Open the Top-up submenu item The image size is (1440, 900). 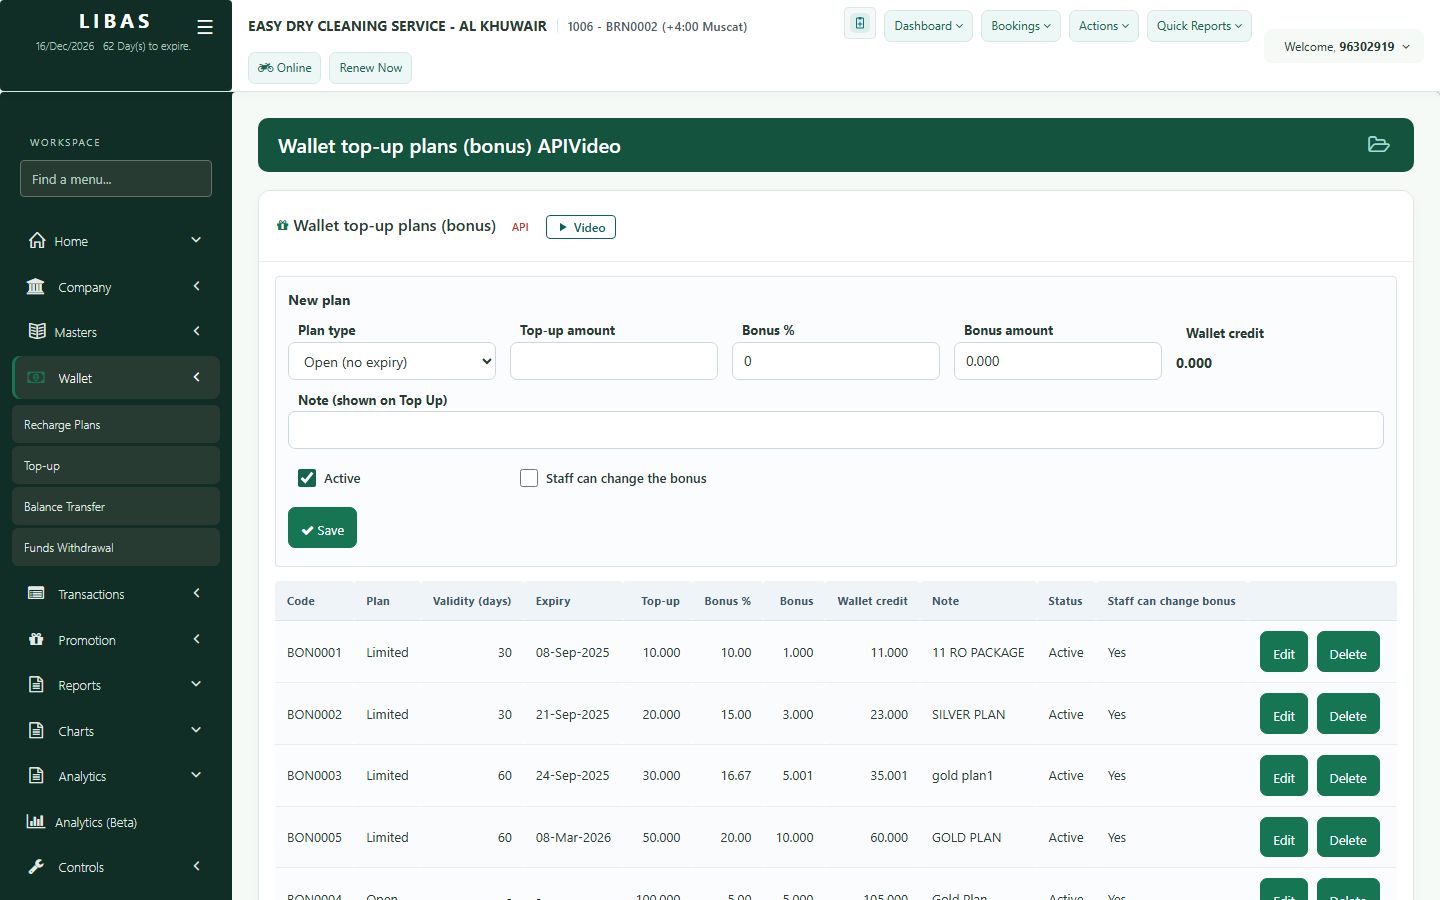click(x=116, y=465)
